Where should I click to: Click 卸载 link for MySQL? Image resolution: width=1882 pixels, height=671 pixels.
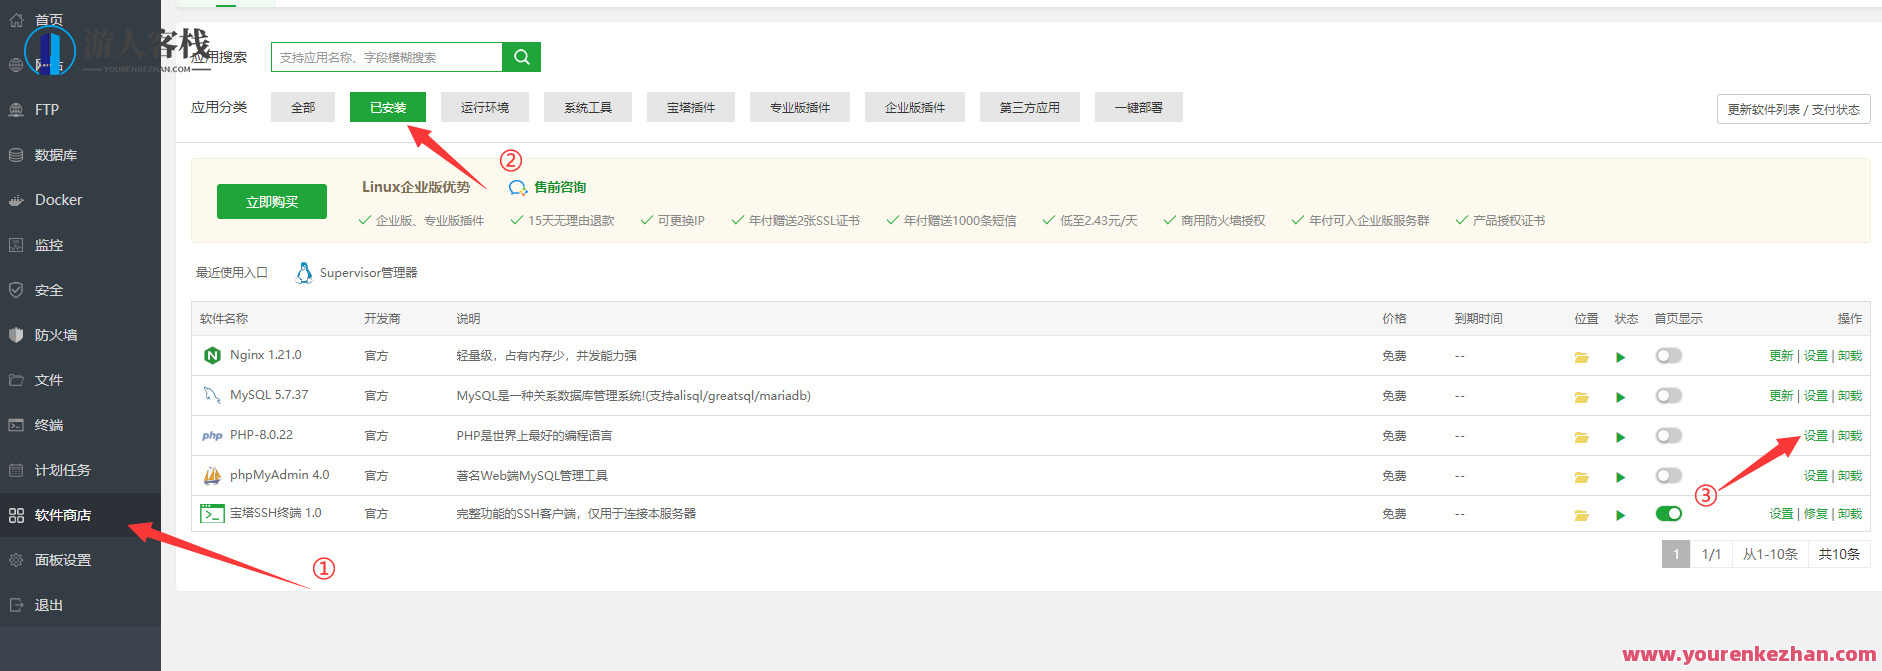coord(1850,396)
